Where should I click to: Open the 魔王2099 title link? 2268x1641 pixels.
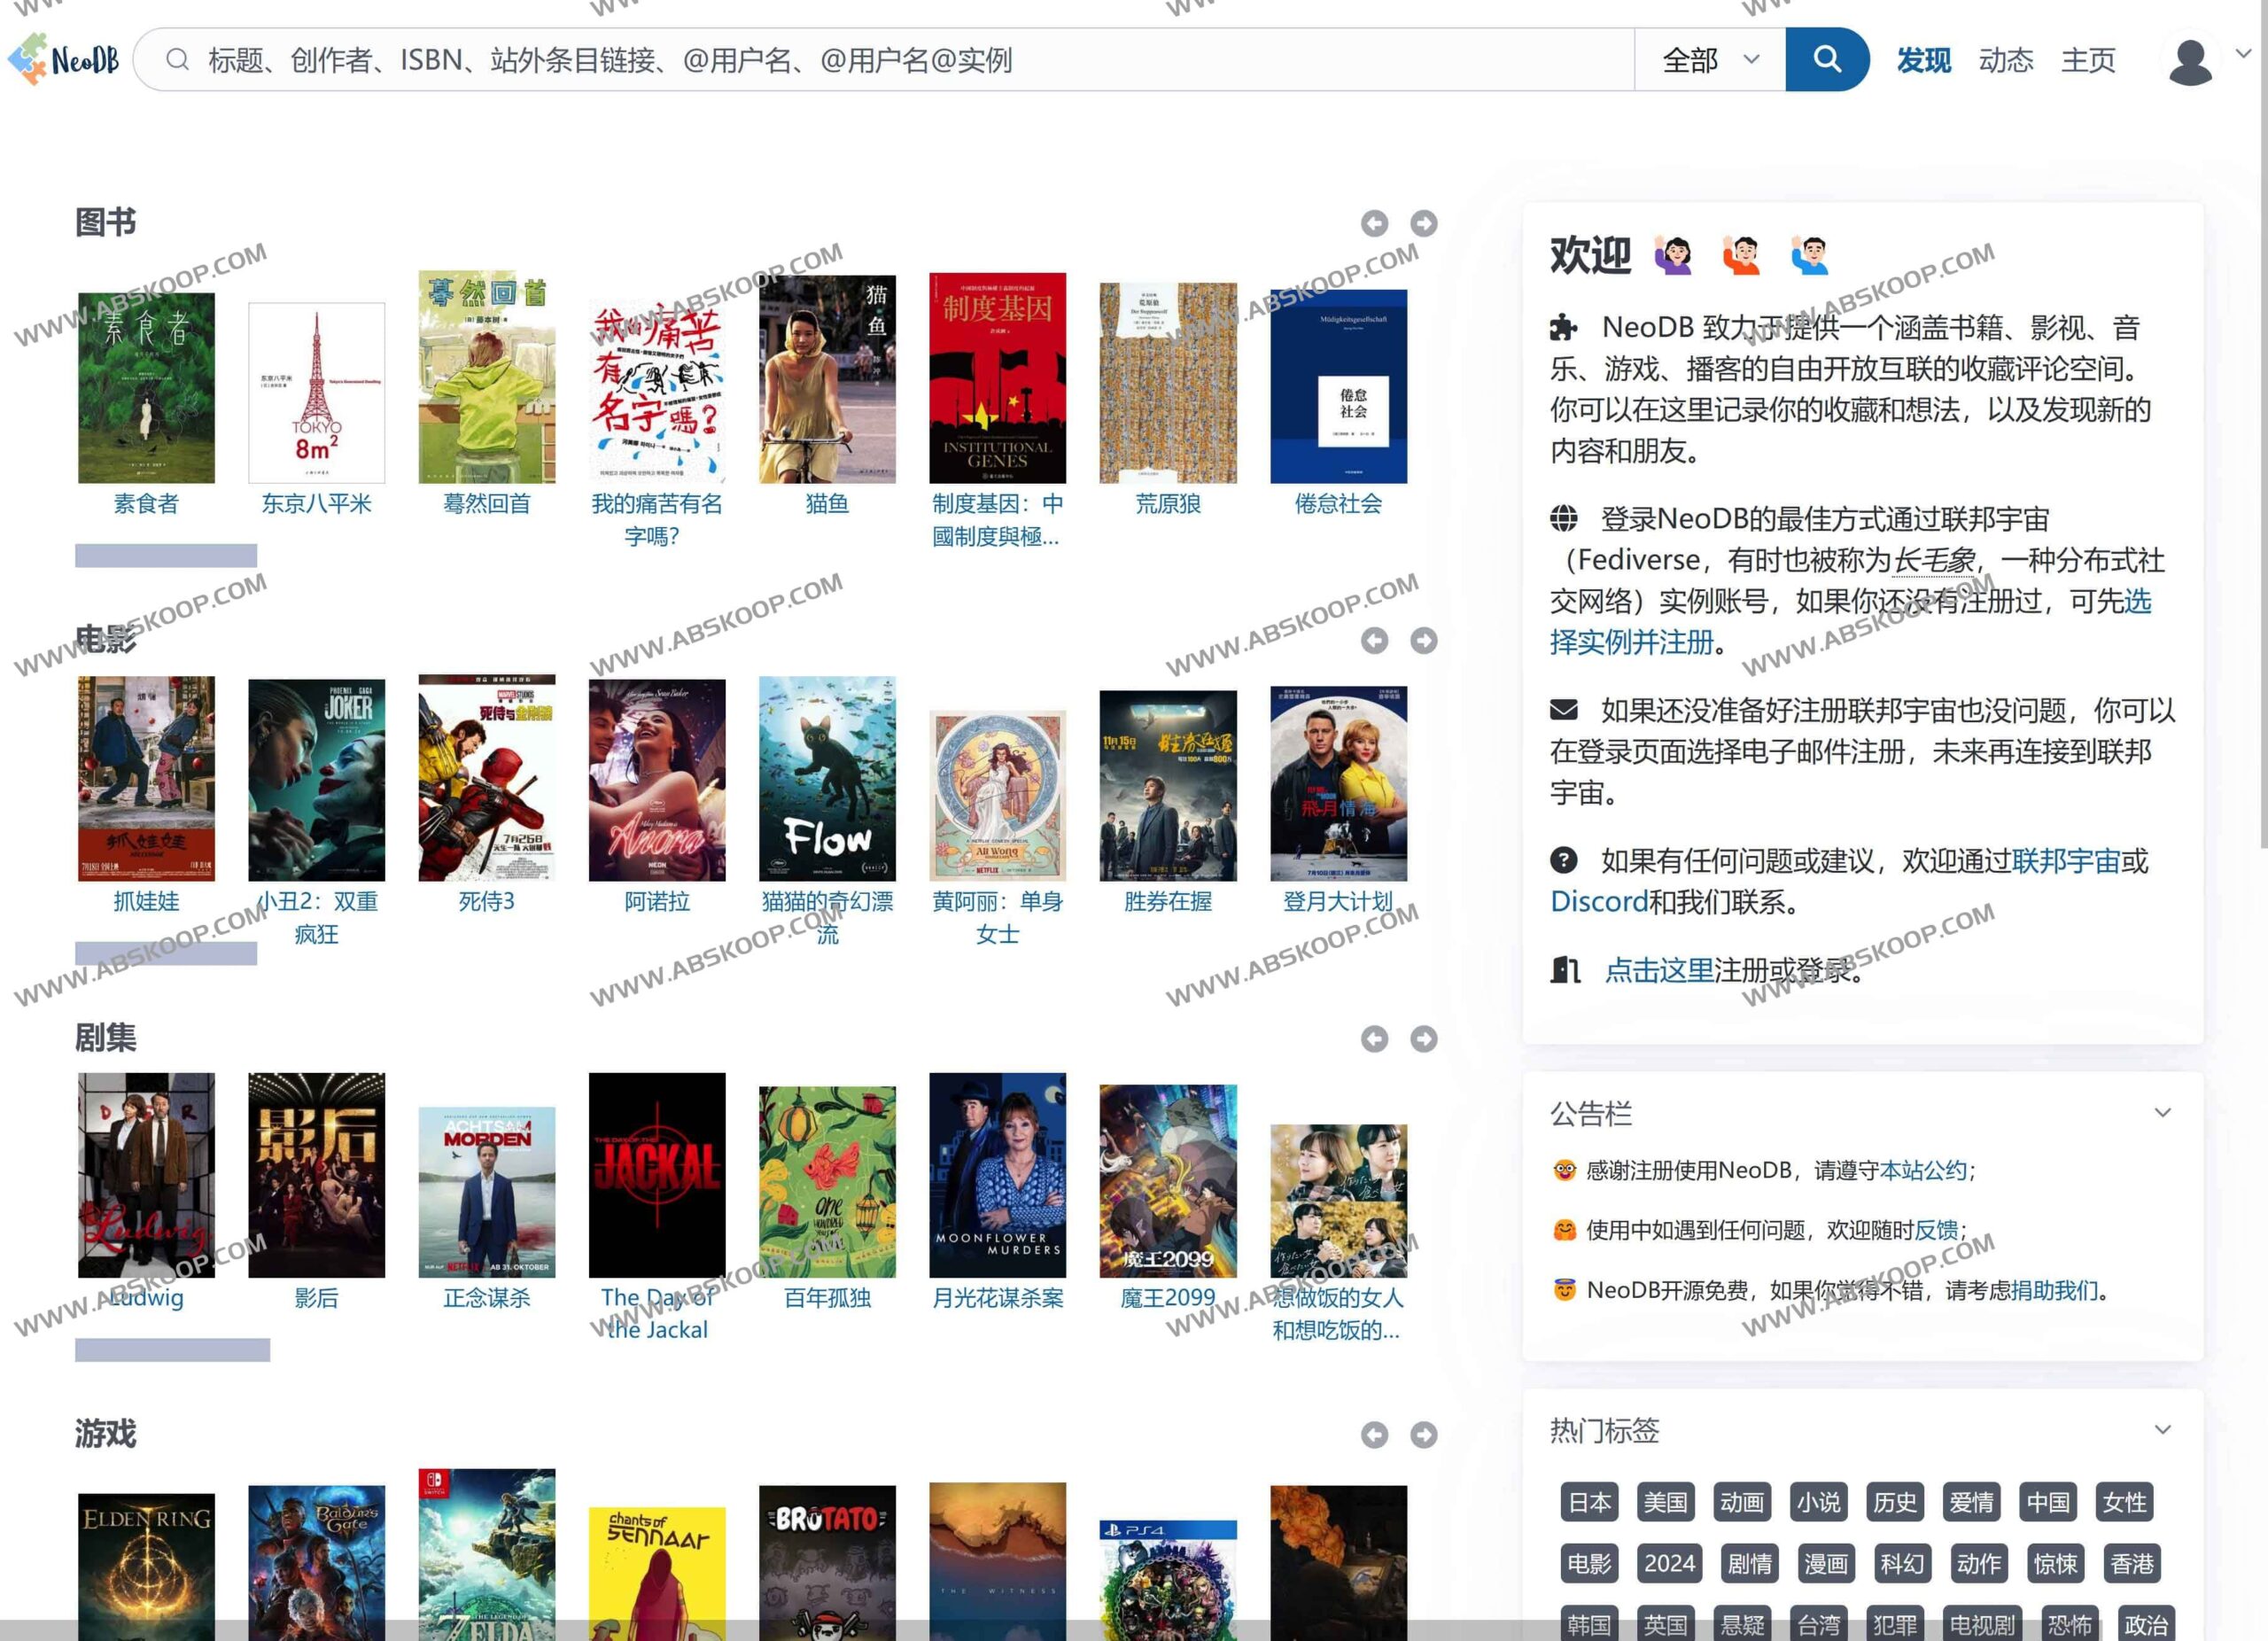[x=1168, y=1298]
